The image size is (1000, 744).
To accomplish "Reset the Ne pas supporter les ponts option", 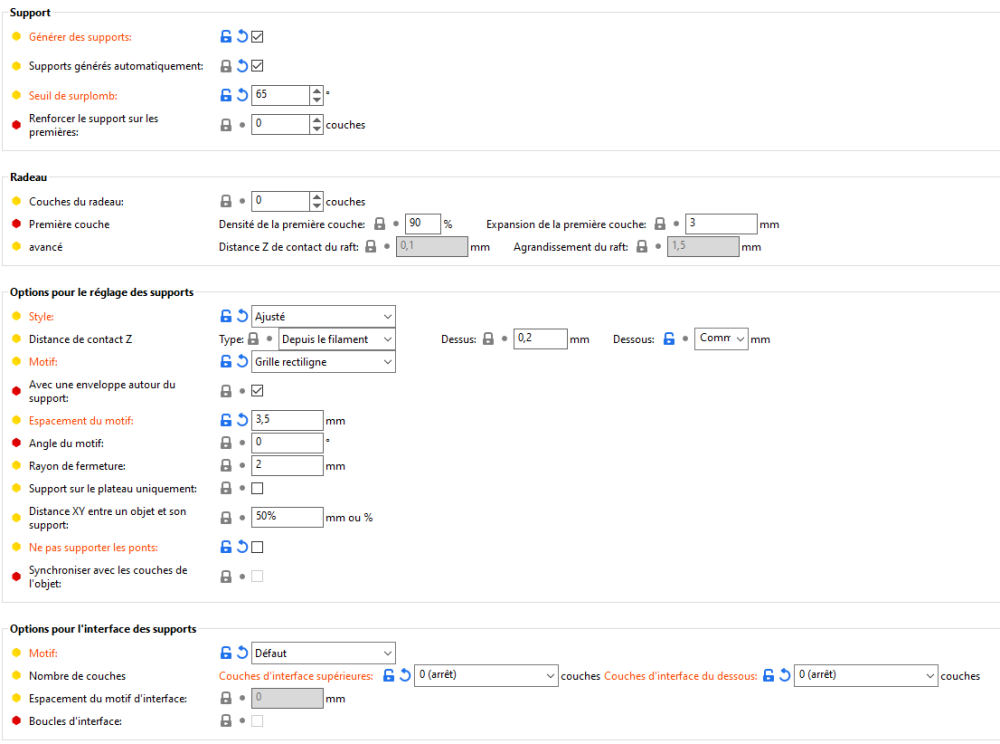I will (x=242, y=547).
